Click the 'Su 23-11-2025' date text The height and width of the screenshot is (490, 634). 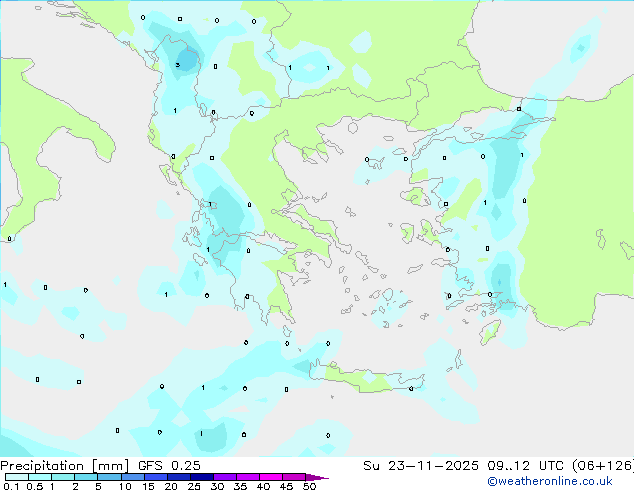[421, 466]
